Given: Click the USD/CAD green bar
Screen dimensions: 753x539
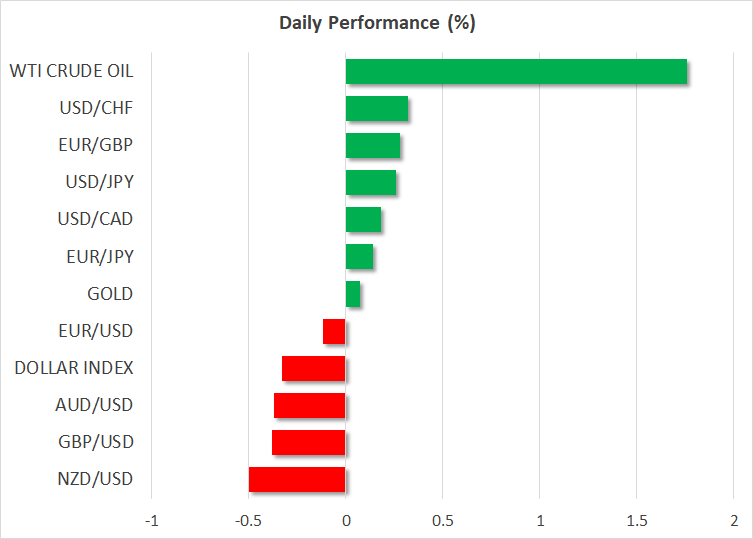Looking at the screenshot, I should pos(363,219).
